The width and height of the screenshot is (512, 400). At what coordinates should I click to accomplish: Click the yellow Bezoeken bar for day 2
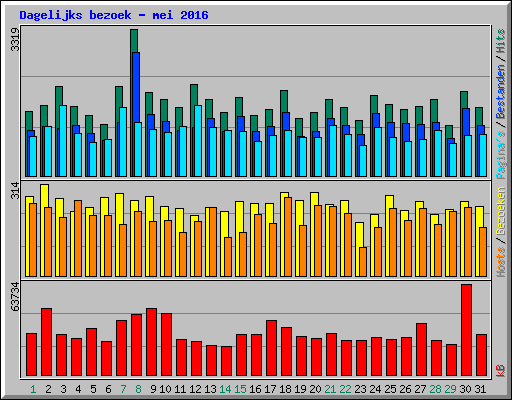tap(45, 196)
